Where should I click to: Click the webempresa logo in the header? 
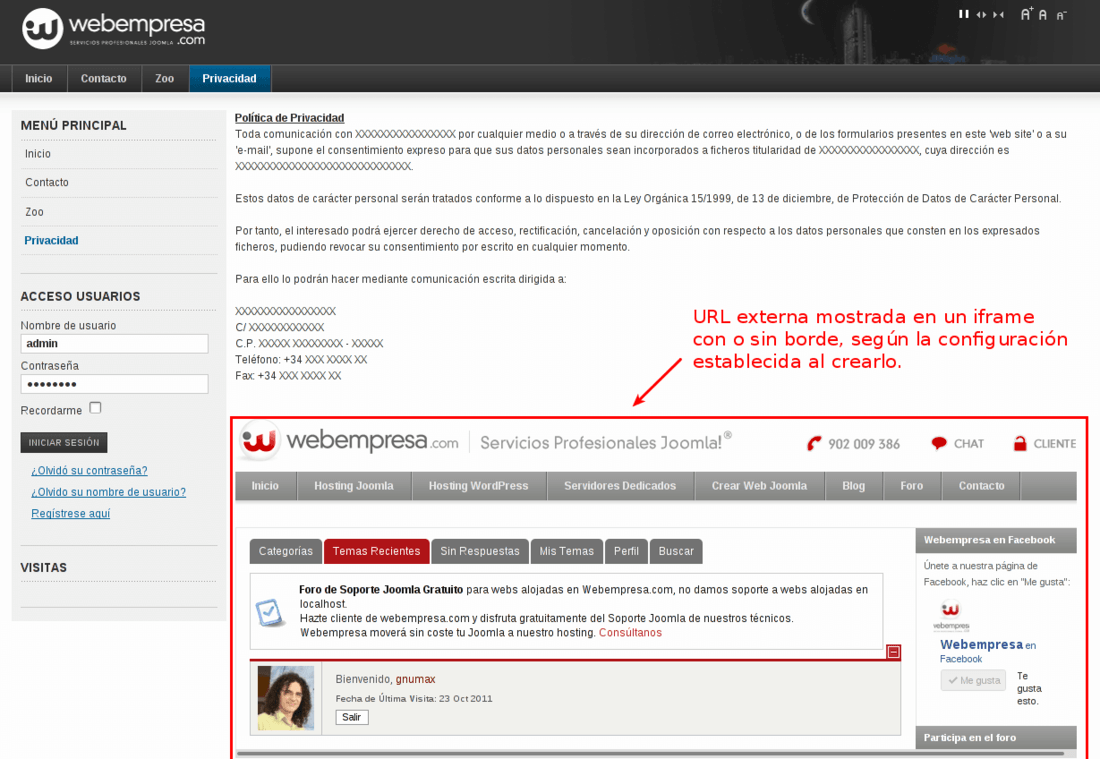tap(113, 29)
